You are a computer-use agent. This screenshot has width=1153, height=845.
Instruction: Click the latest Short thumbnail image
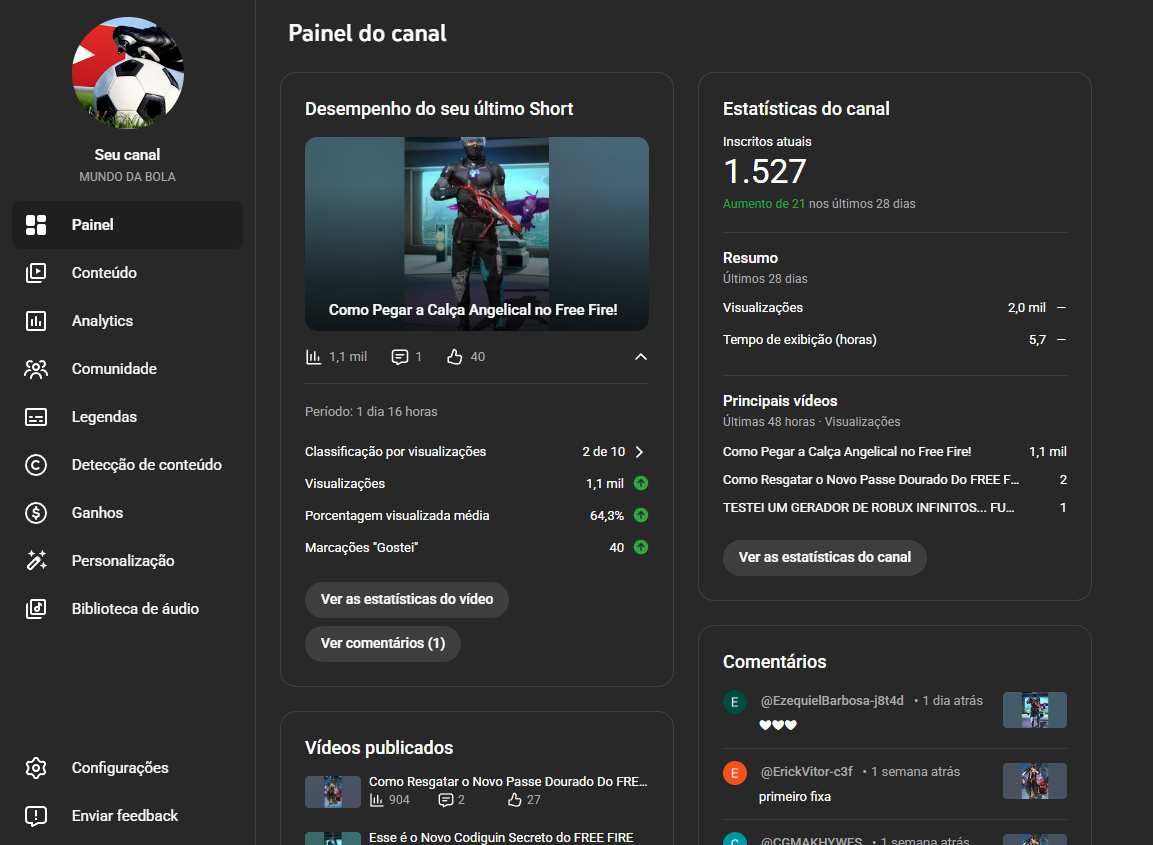click(476, 234)
